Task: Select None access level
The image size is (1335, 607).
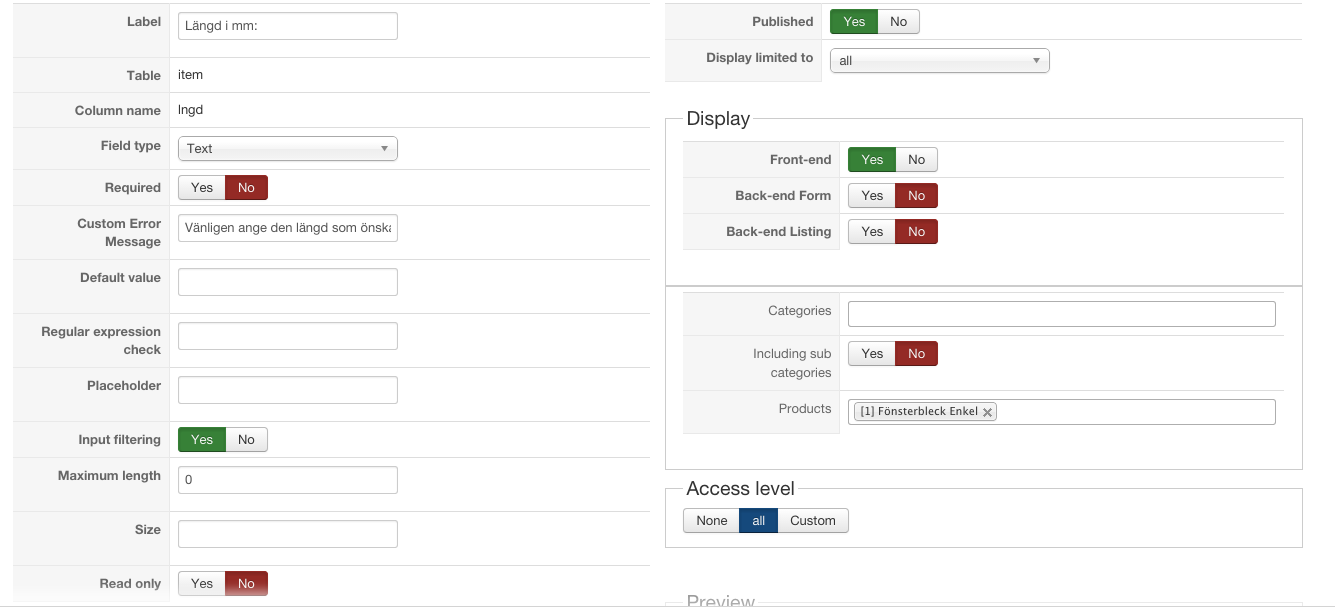Action: 711,521
